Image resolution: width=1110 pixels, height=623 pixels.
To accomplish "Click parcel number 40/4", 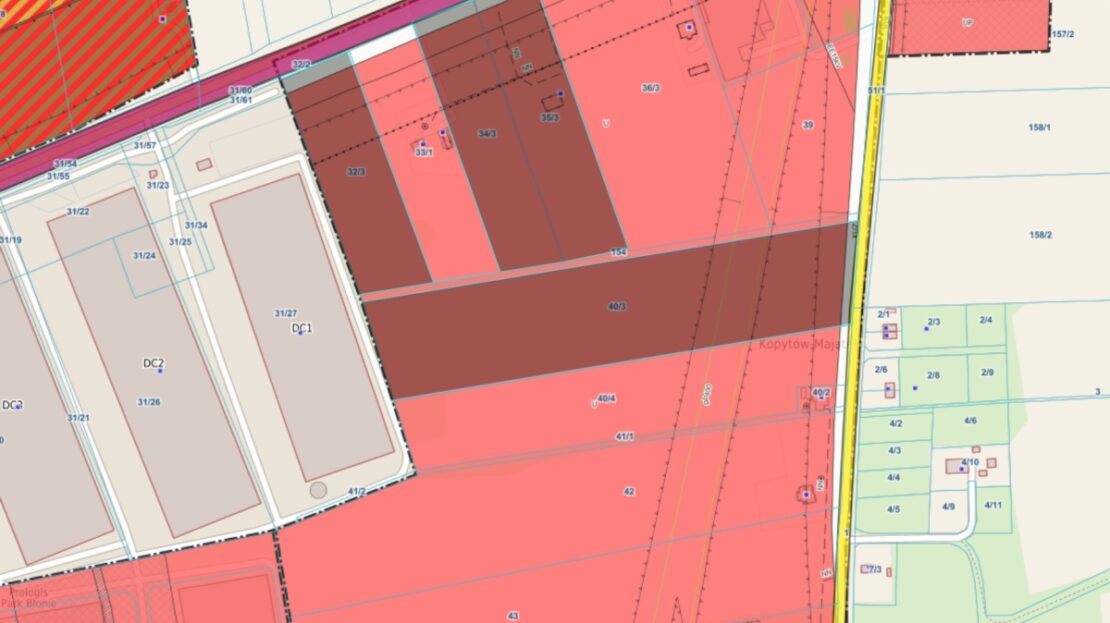I will tap(606, 399).
